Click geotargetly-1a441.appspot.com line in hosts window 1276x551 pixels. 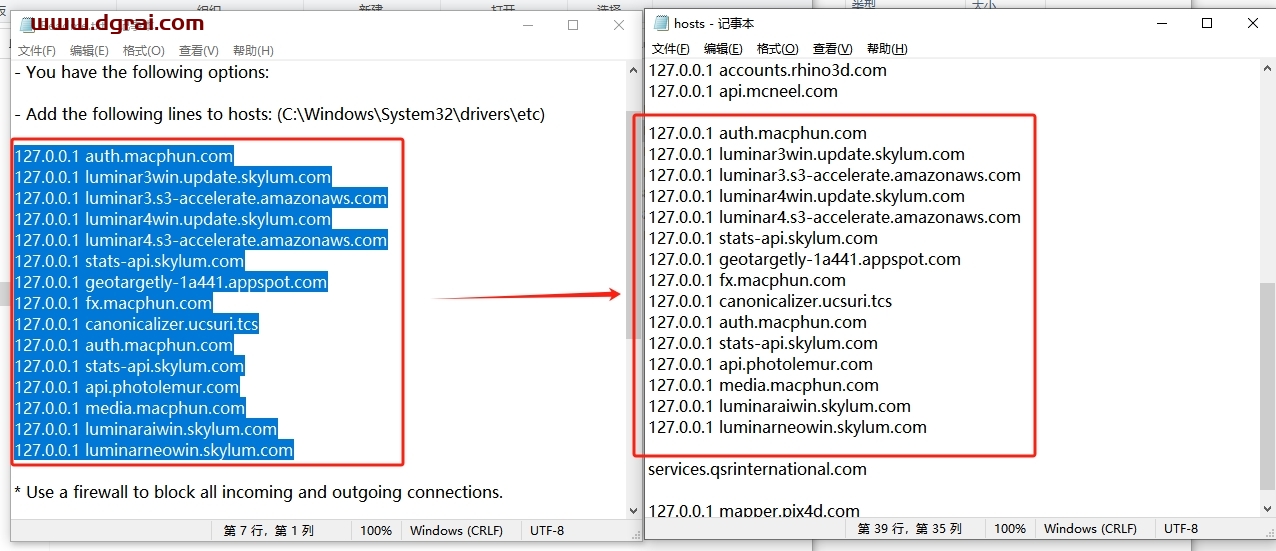(x=805, y=259)
